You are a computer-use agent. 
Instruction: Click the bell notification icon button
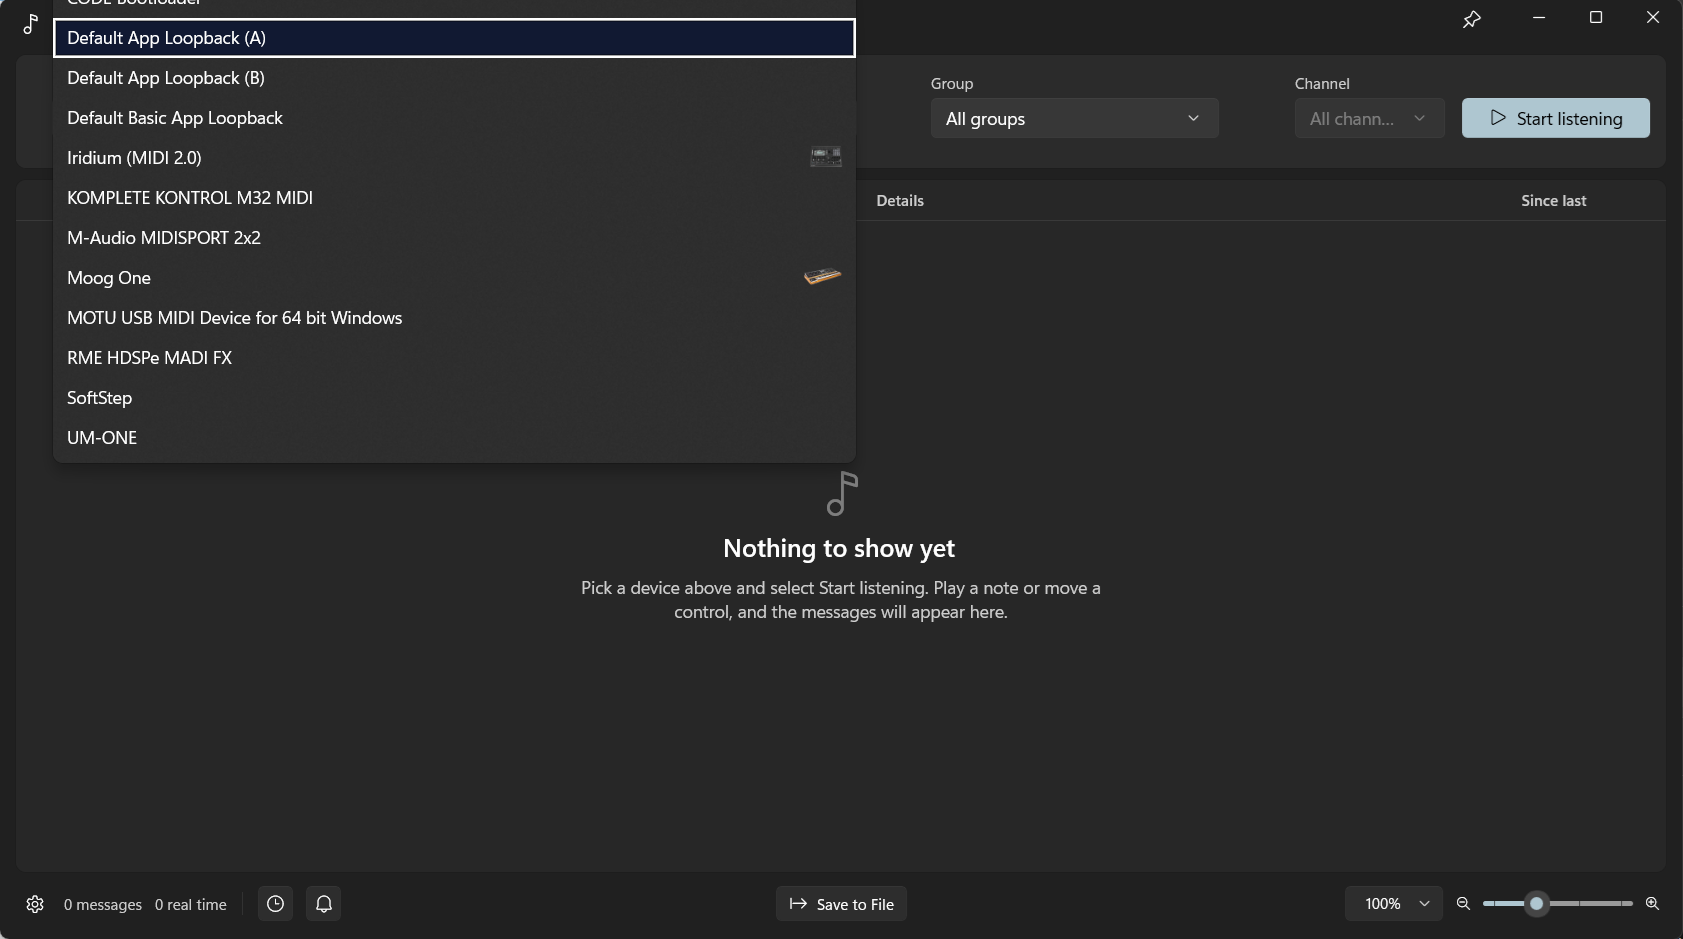coord(324,904)
